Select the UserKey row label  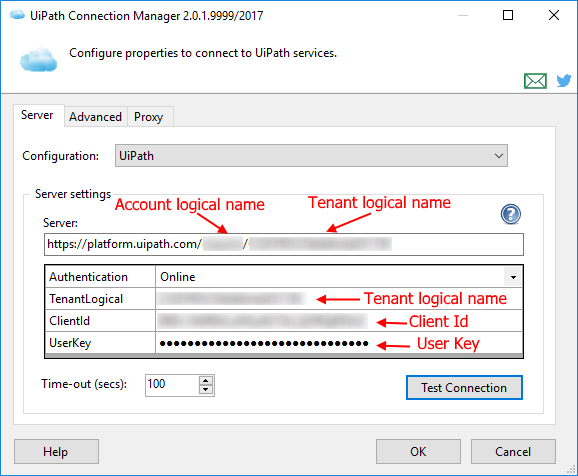100,343
